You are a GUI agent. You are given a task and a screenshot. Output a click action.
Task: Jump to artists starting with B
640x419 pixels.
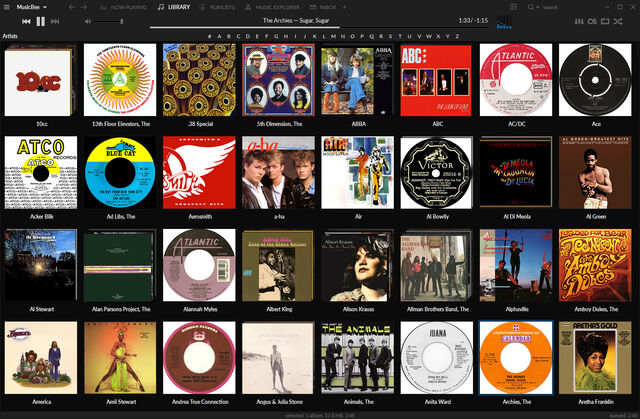pos(229,36)
